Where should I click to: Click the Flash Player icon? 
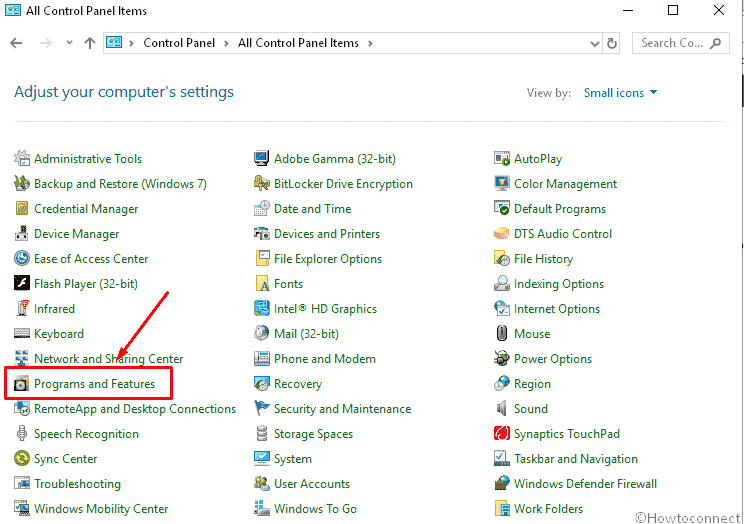22,283
